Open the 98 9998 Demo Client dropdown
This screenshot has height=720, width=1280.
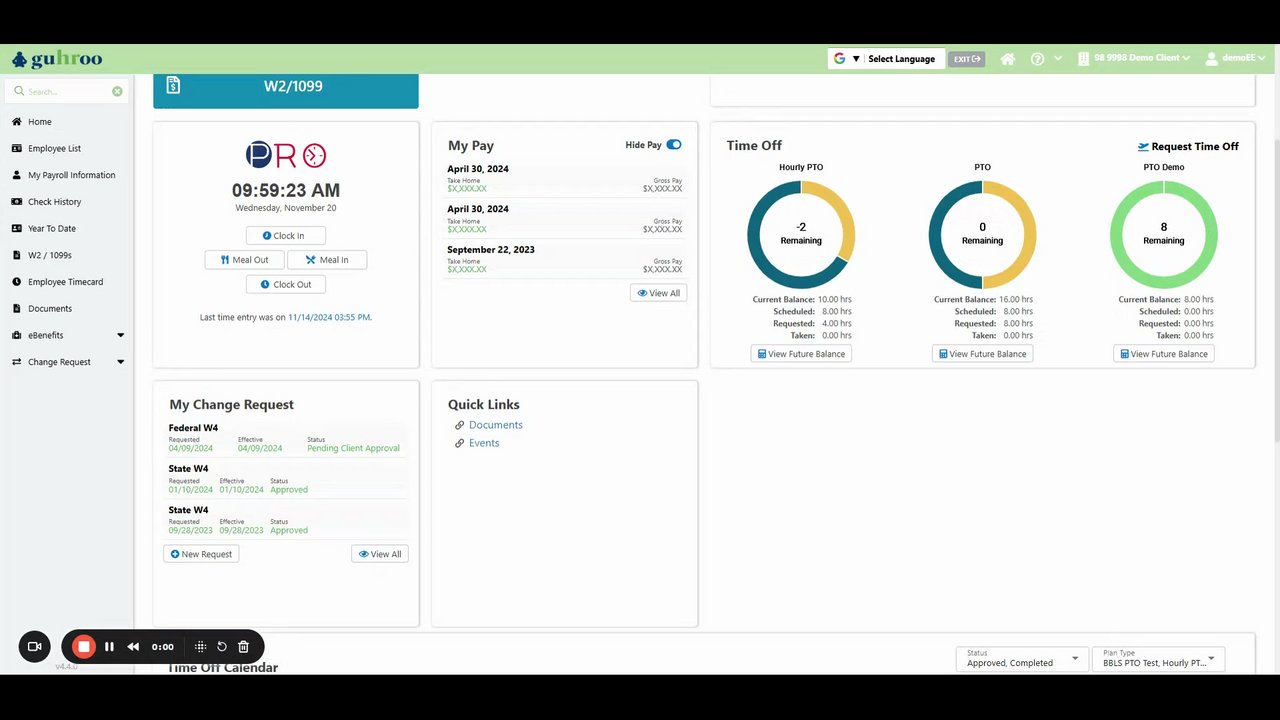(1134, 59)
